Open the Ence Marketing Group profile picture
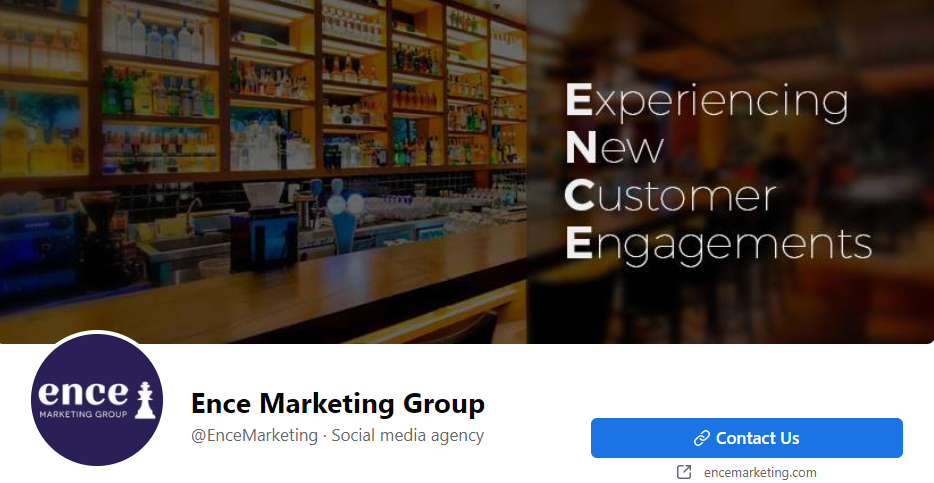The height and width of the screenshot is (483, 934). click(x=96, y=400)
